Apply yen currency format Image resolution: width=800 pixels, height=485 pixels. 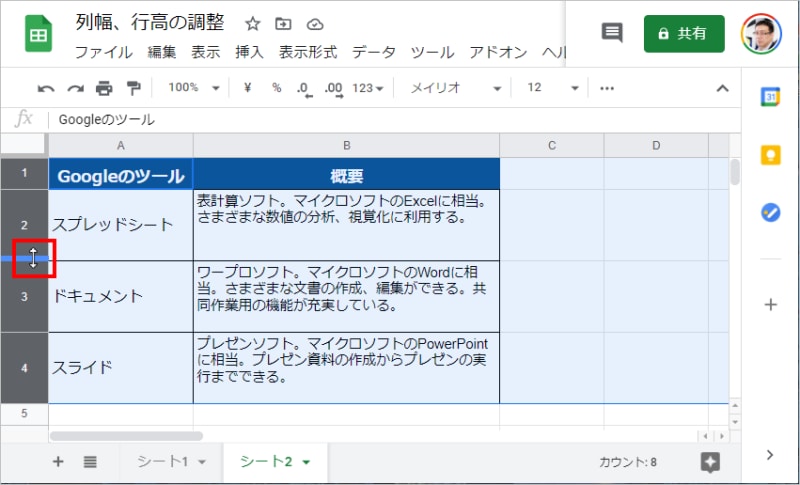(247, 88)
